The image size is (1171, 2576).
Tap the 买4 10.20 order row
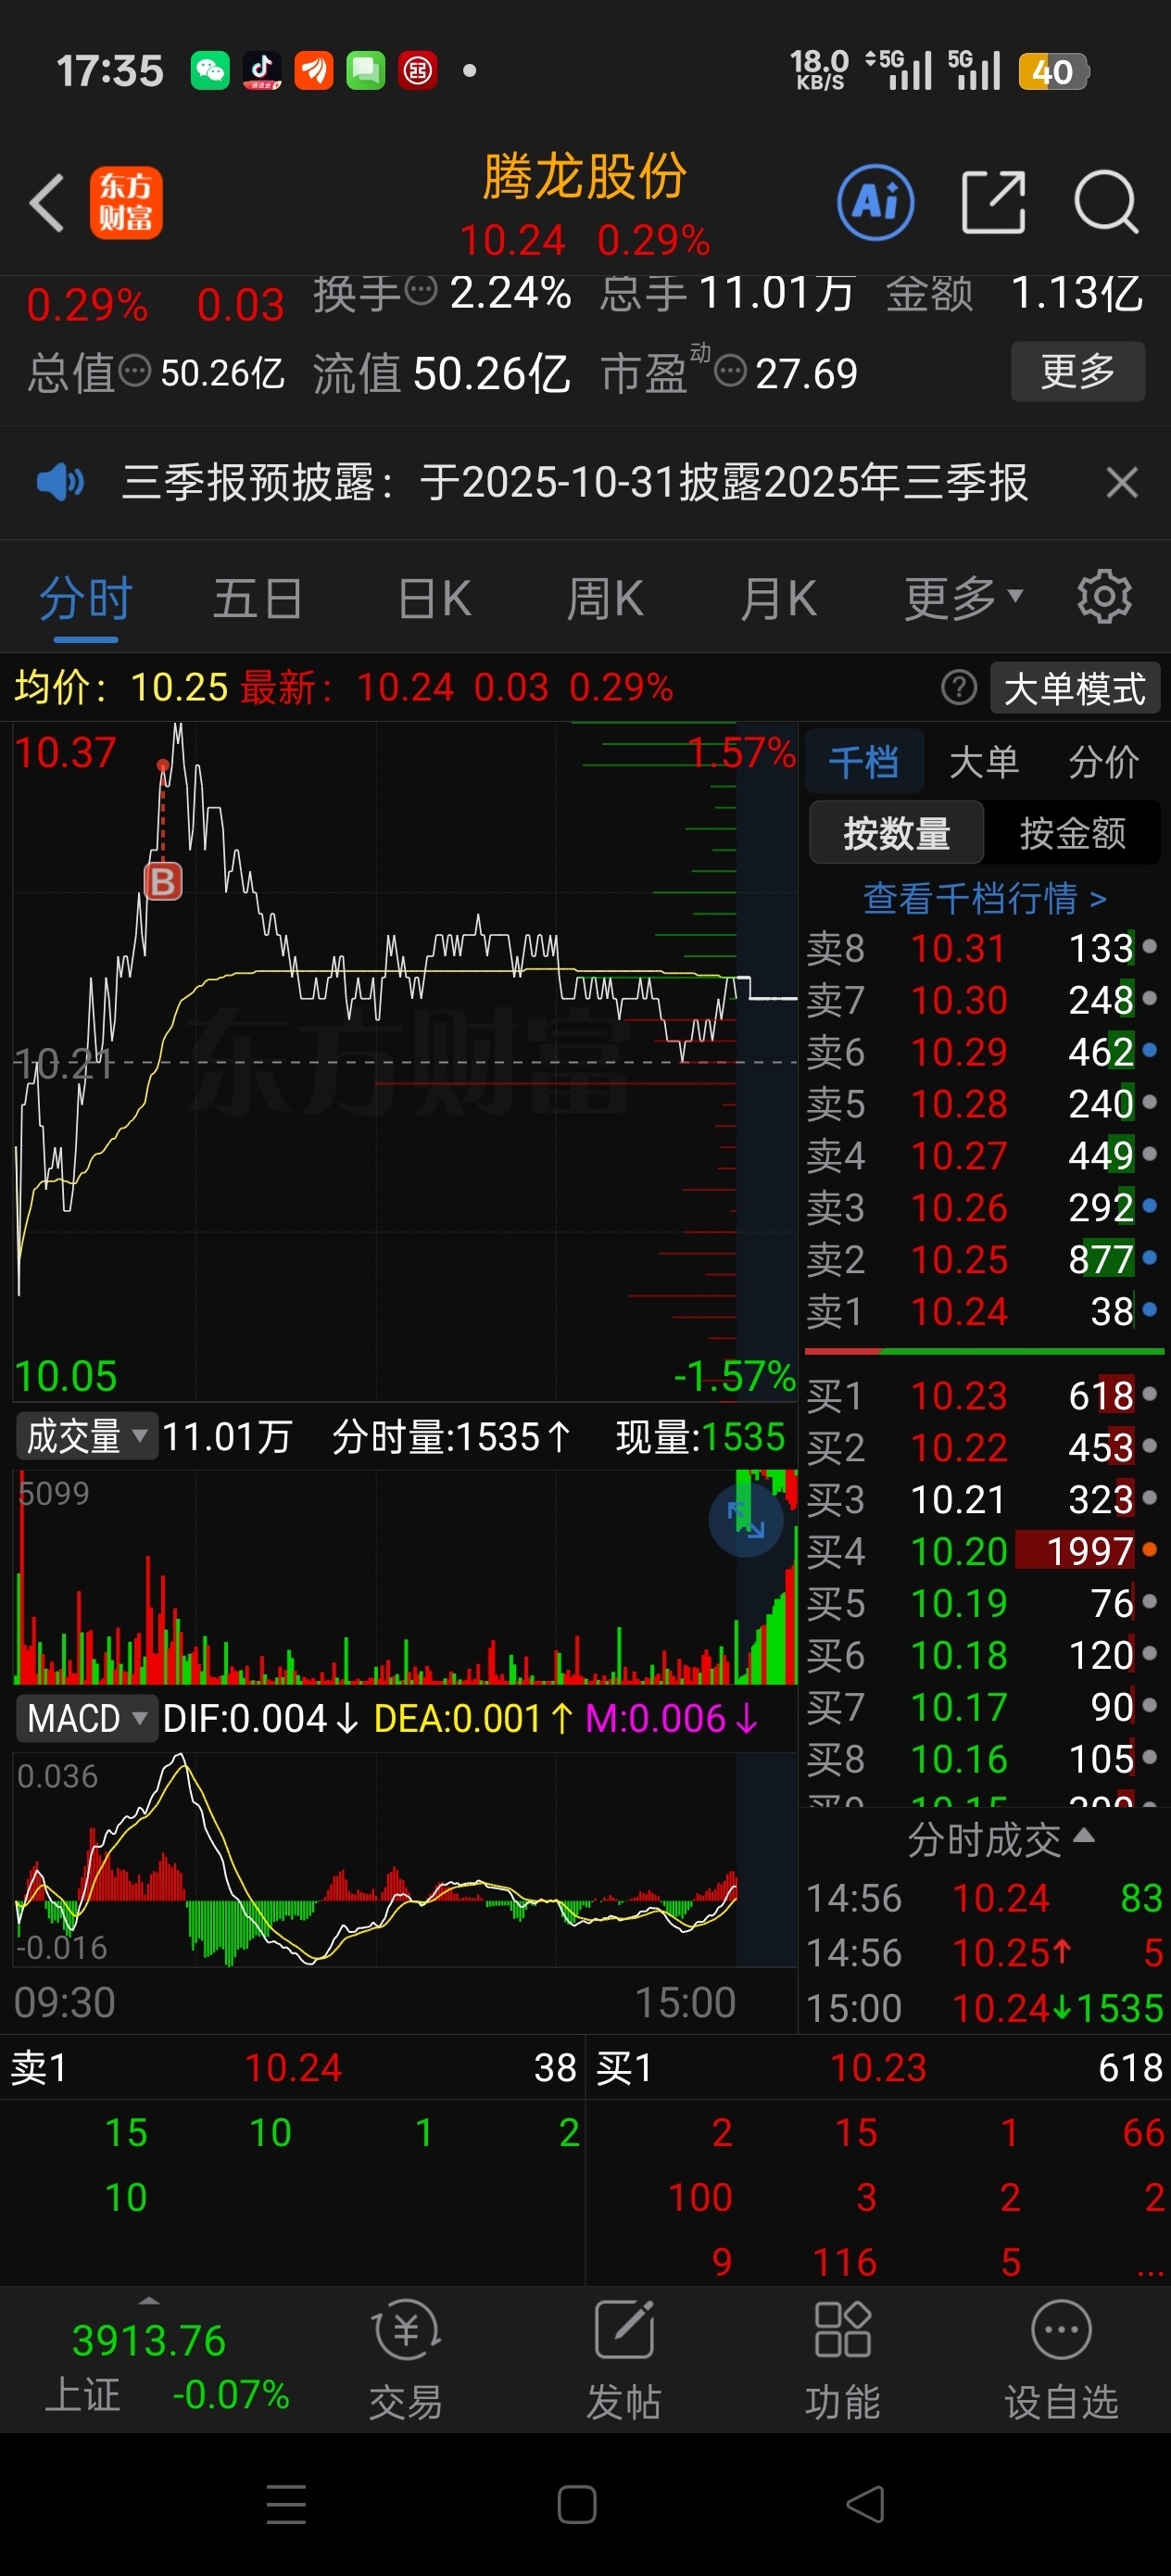[x=982, y=1551]
